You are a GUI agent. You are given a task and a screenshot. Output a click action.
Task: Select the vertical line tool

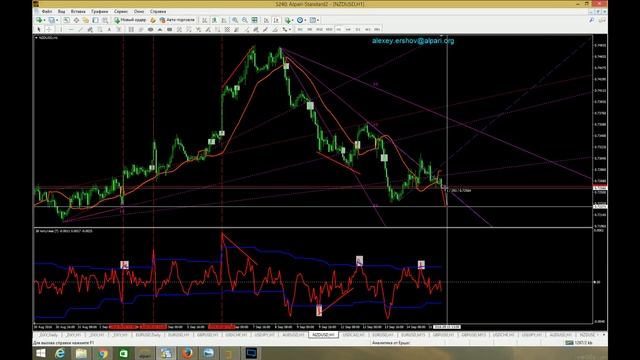tap(61, 29)
